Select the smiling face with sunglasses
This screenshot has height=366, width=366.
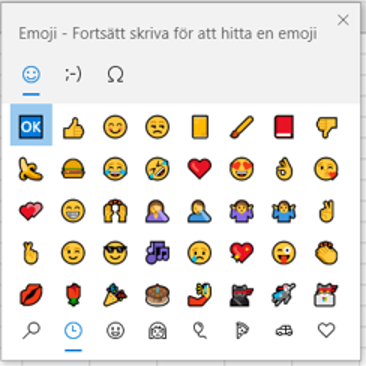click(x=115, y=253)
